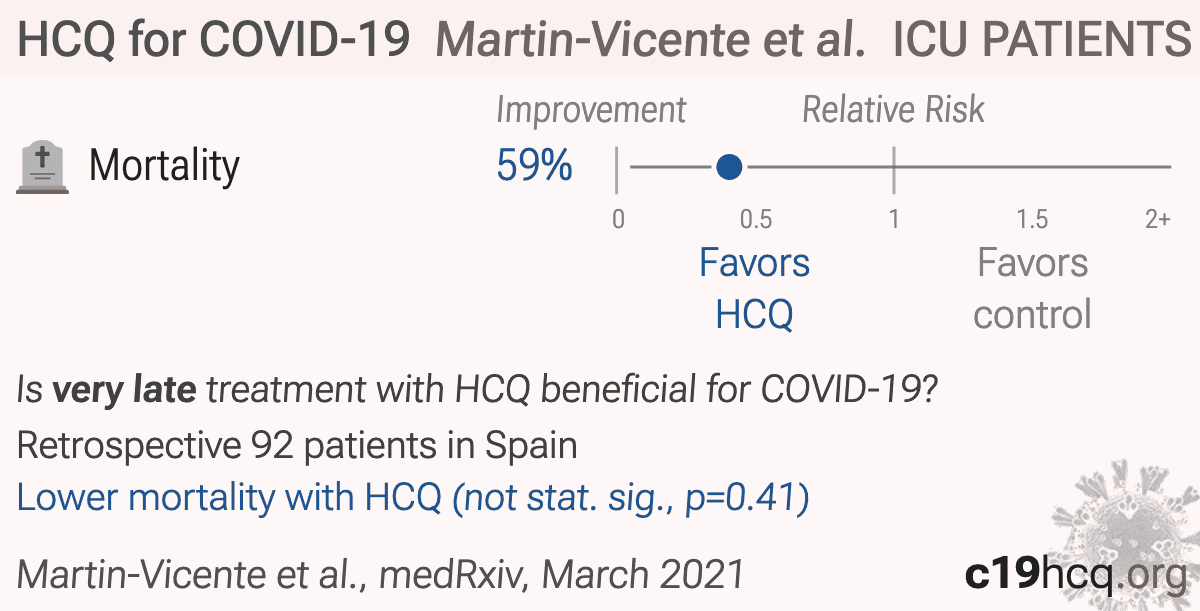Click the 59% improvement value

535,166
